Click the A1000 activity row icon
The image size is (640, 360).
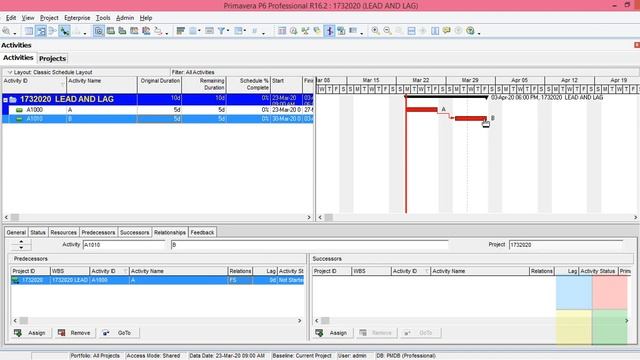point(19,110)
